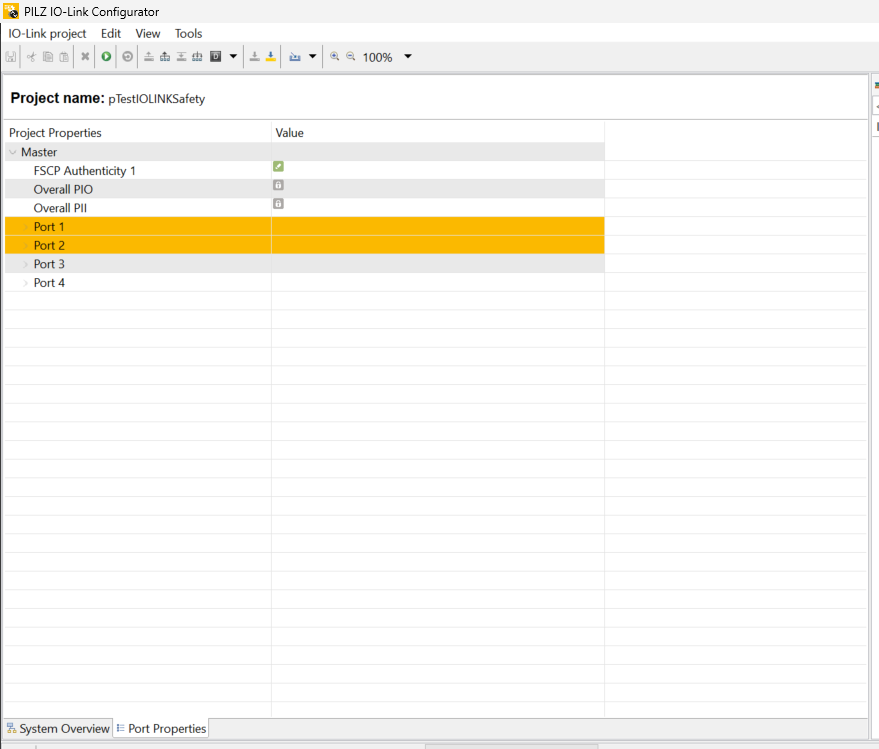Open dropdown arrow beside blue import icon
This screenshot has width=879, height=749.
[x=313, y=56]
